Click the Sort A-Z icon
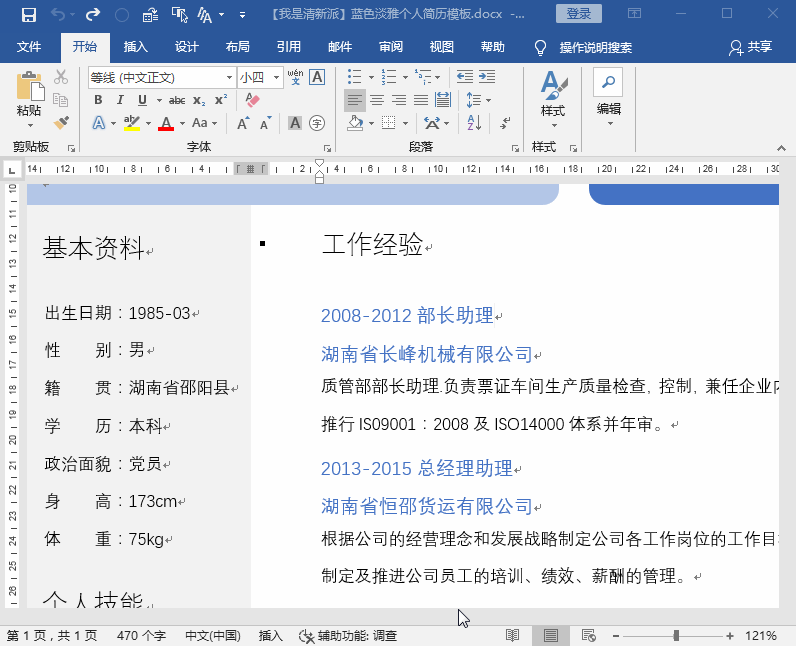796x646 pixels. [474, 123]
